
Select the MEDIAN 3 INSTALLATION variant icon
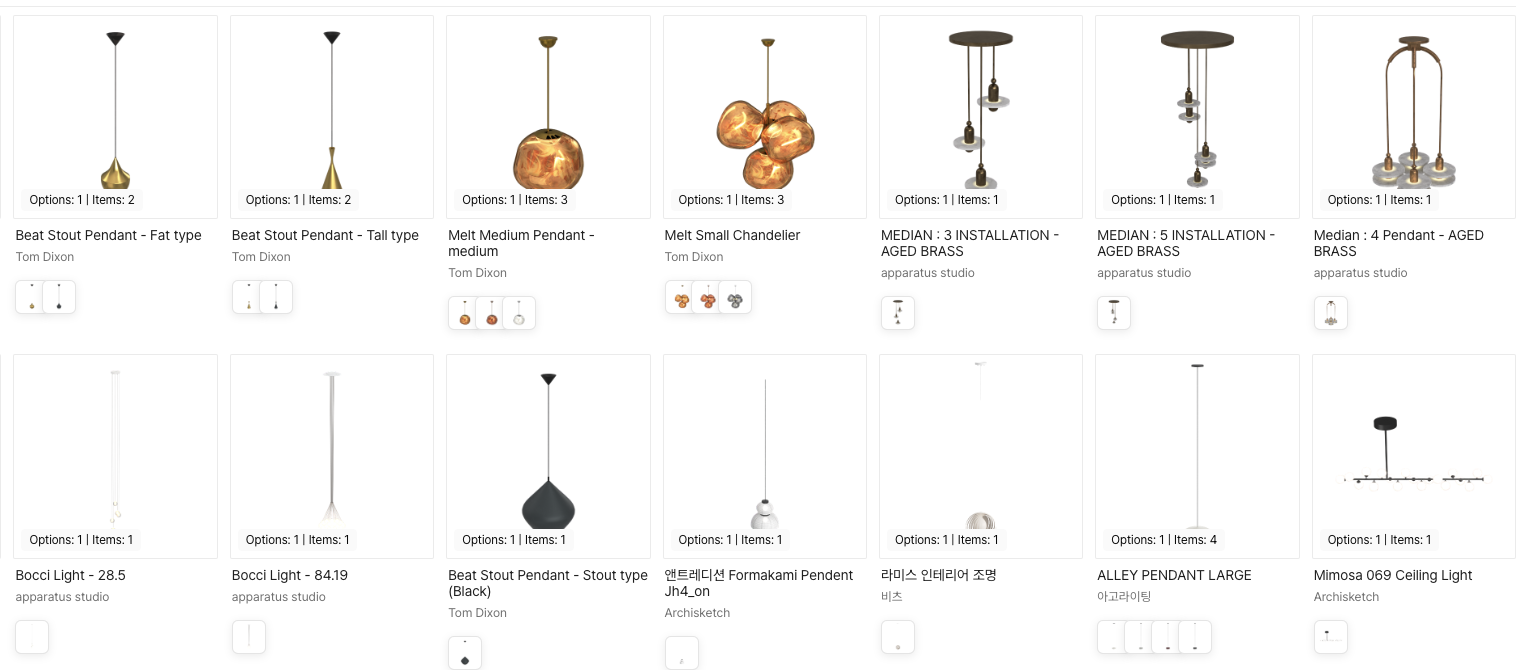(898, 313)
